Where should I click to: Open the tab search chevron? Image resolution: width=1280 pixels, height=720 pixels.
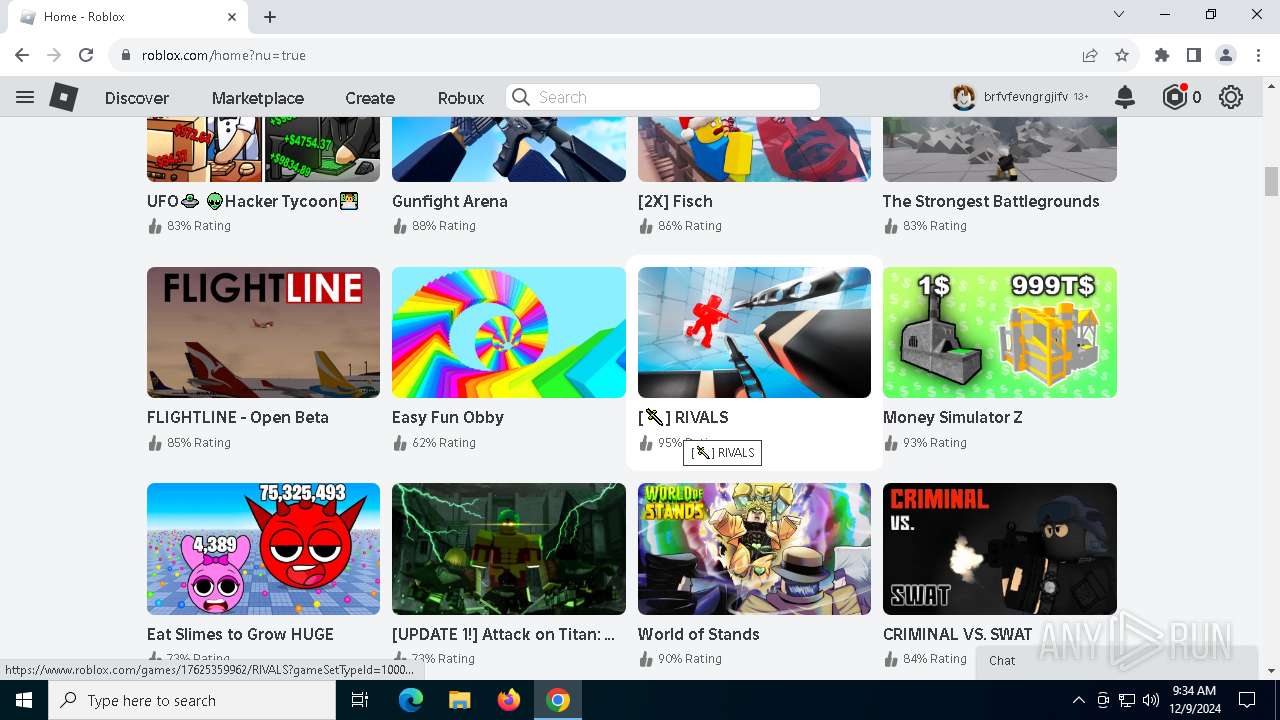1119,15
